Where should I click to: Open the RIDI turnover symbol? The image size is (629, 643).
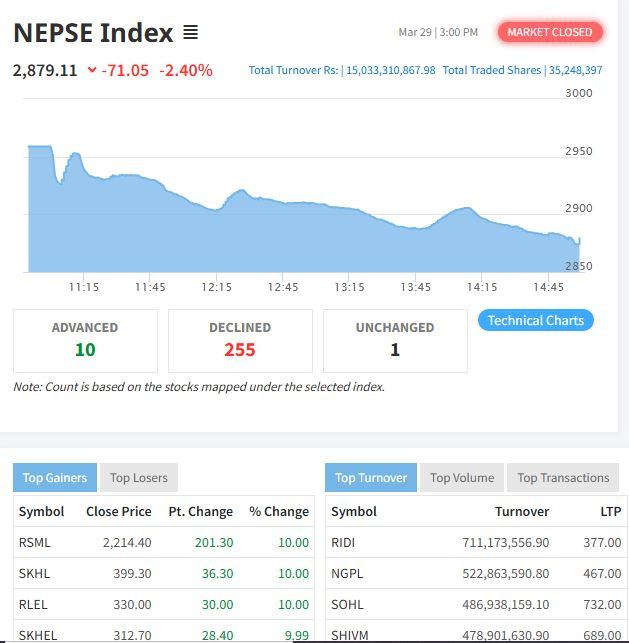pyautogui.click(x=343, y=542)
